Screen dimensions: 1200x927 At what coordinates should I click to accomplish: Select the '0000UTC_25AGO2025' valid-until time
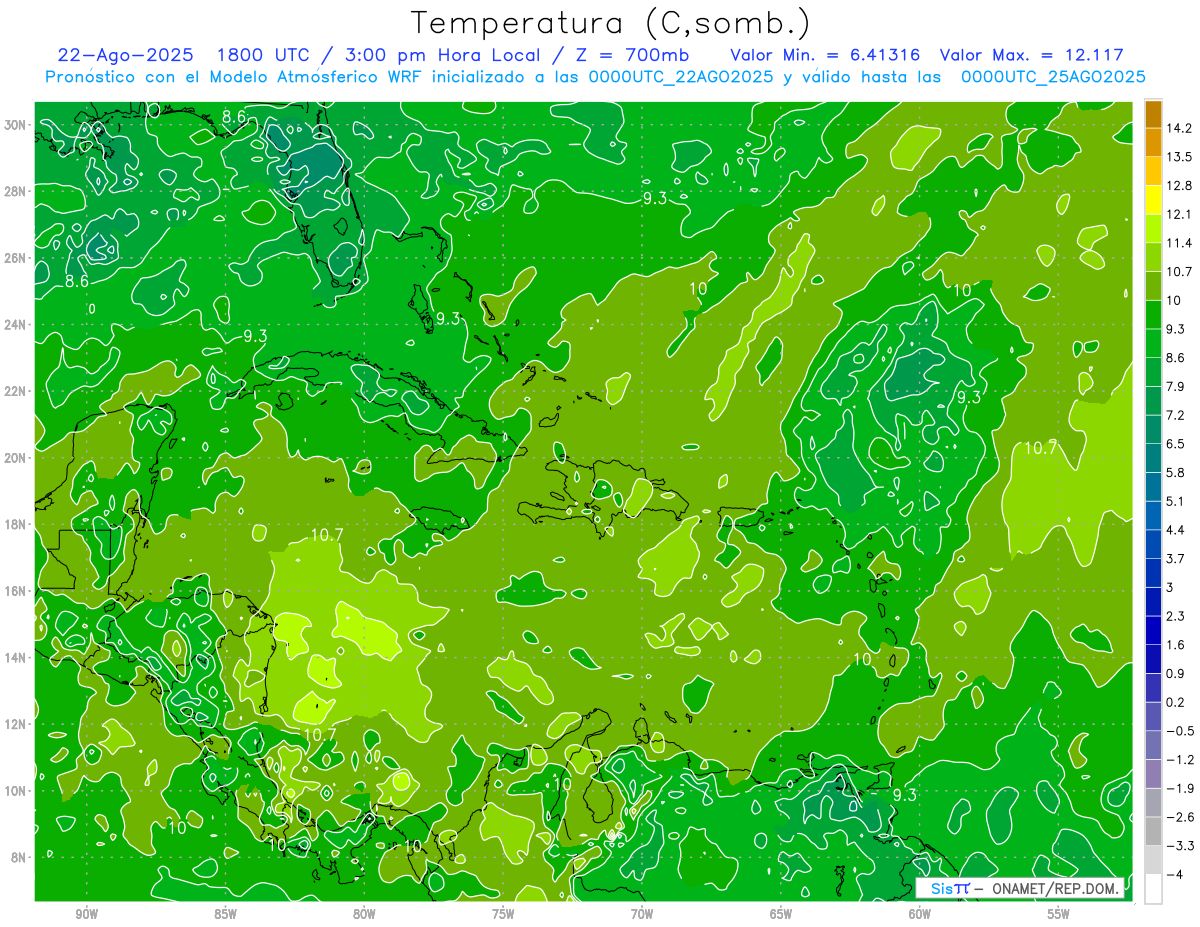click(x=1053, y=77)
